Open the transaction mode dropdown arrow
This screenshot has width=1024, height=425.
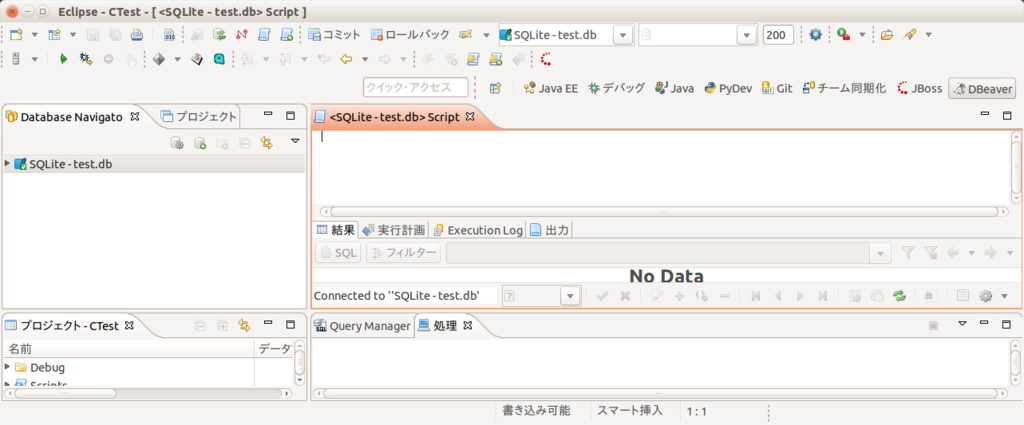[x=486, y=35]
